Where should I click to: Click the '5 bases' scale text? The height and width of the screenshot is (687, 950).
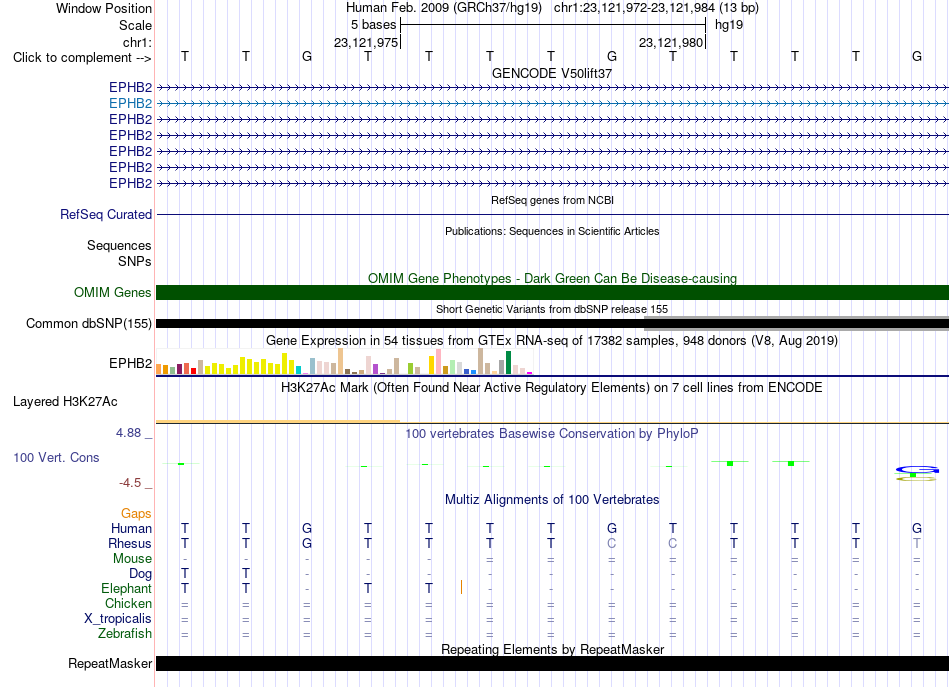373,25
